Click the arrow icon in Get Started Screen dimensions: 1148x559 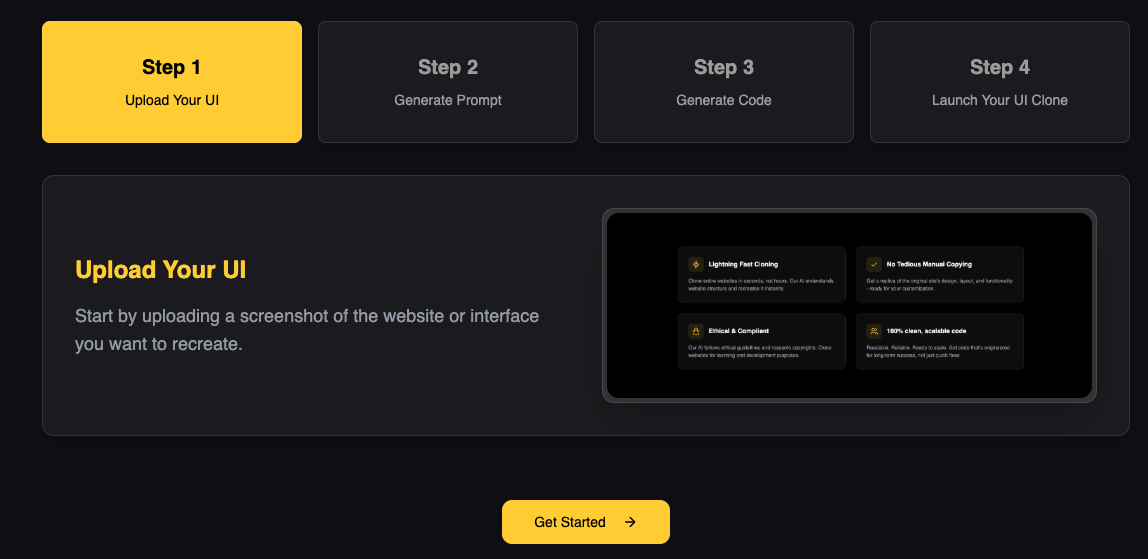[x=630, y=522]
